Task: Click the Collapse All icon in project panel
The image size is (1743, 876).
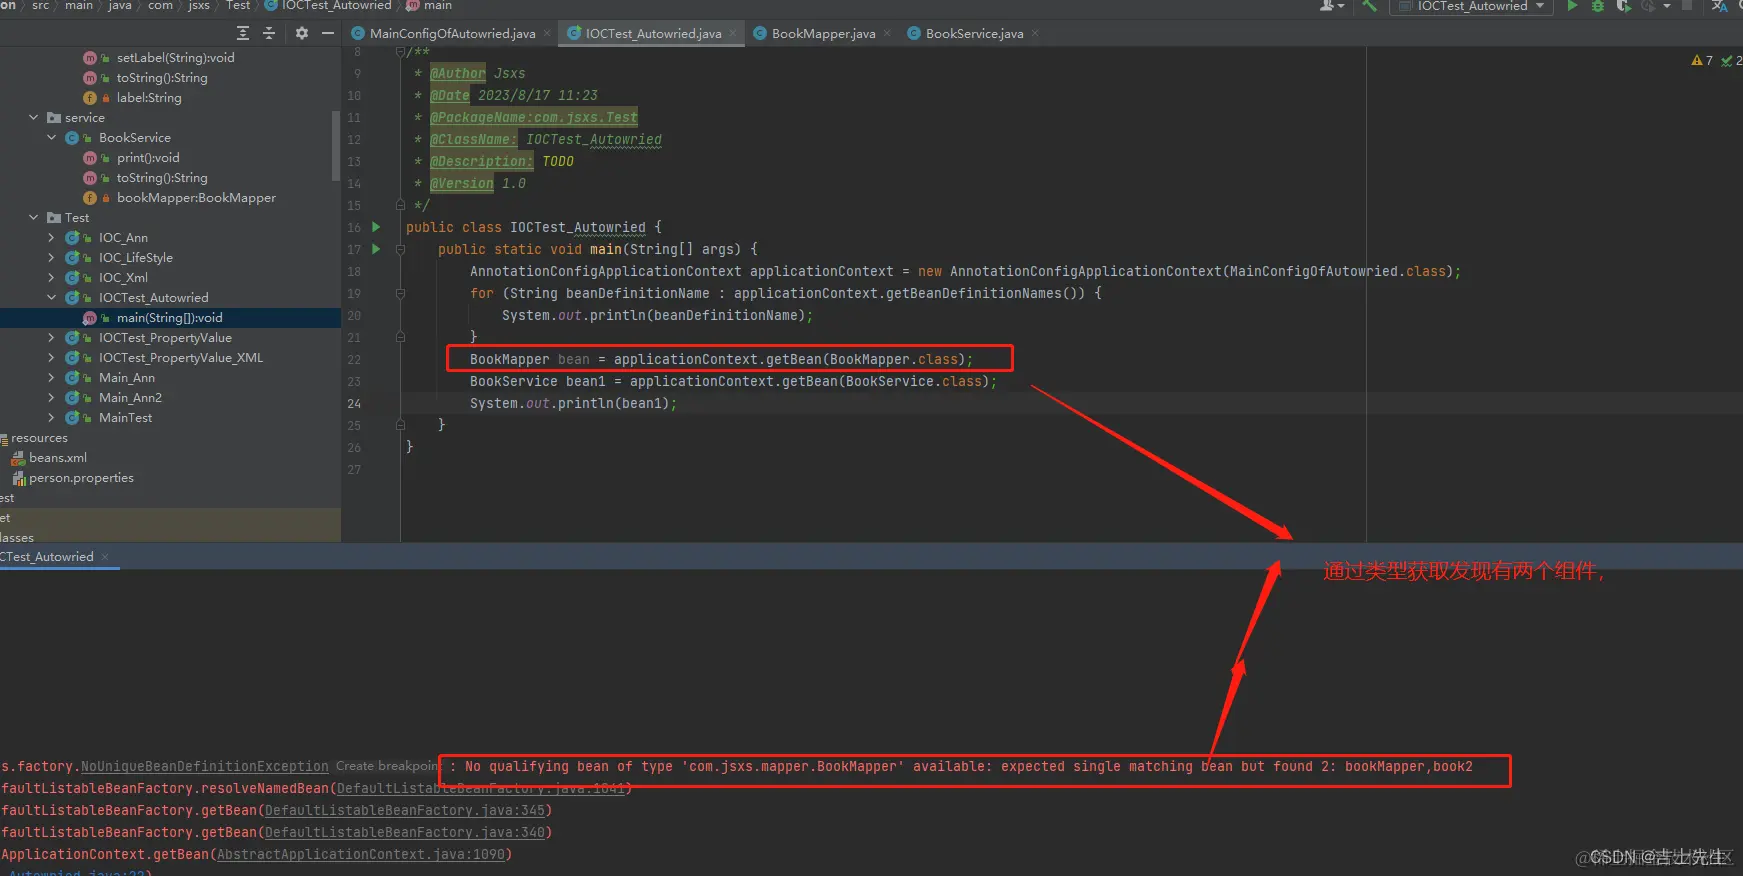Action: (x=268, y=33)
